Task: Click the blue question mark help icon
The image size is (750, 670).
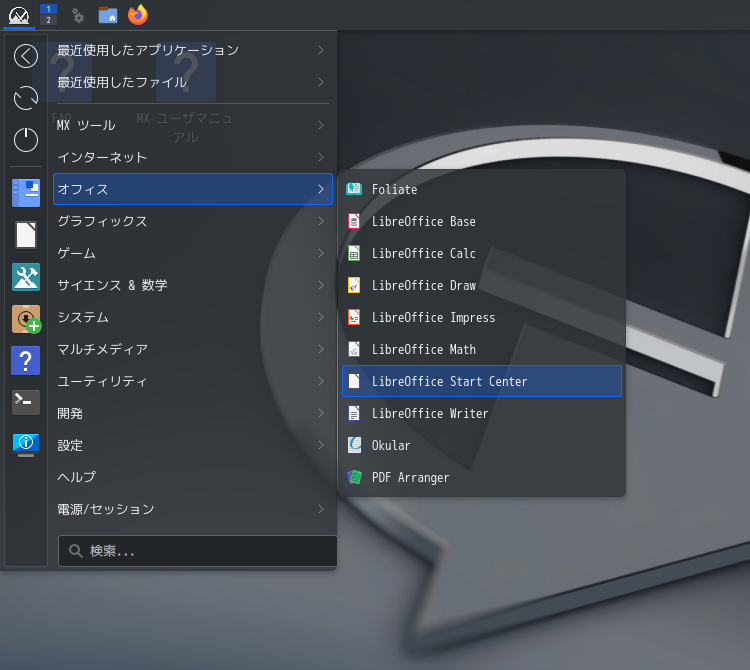Action: (x=26, y=361)
